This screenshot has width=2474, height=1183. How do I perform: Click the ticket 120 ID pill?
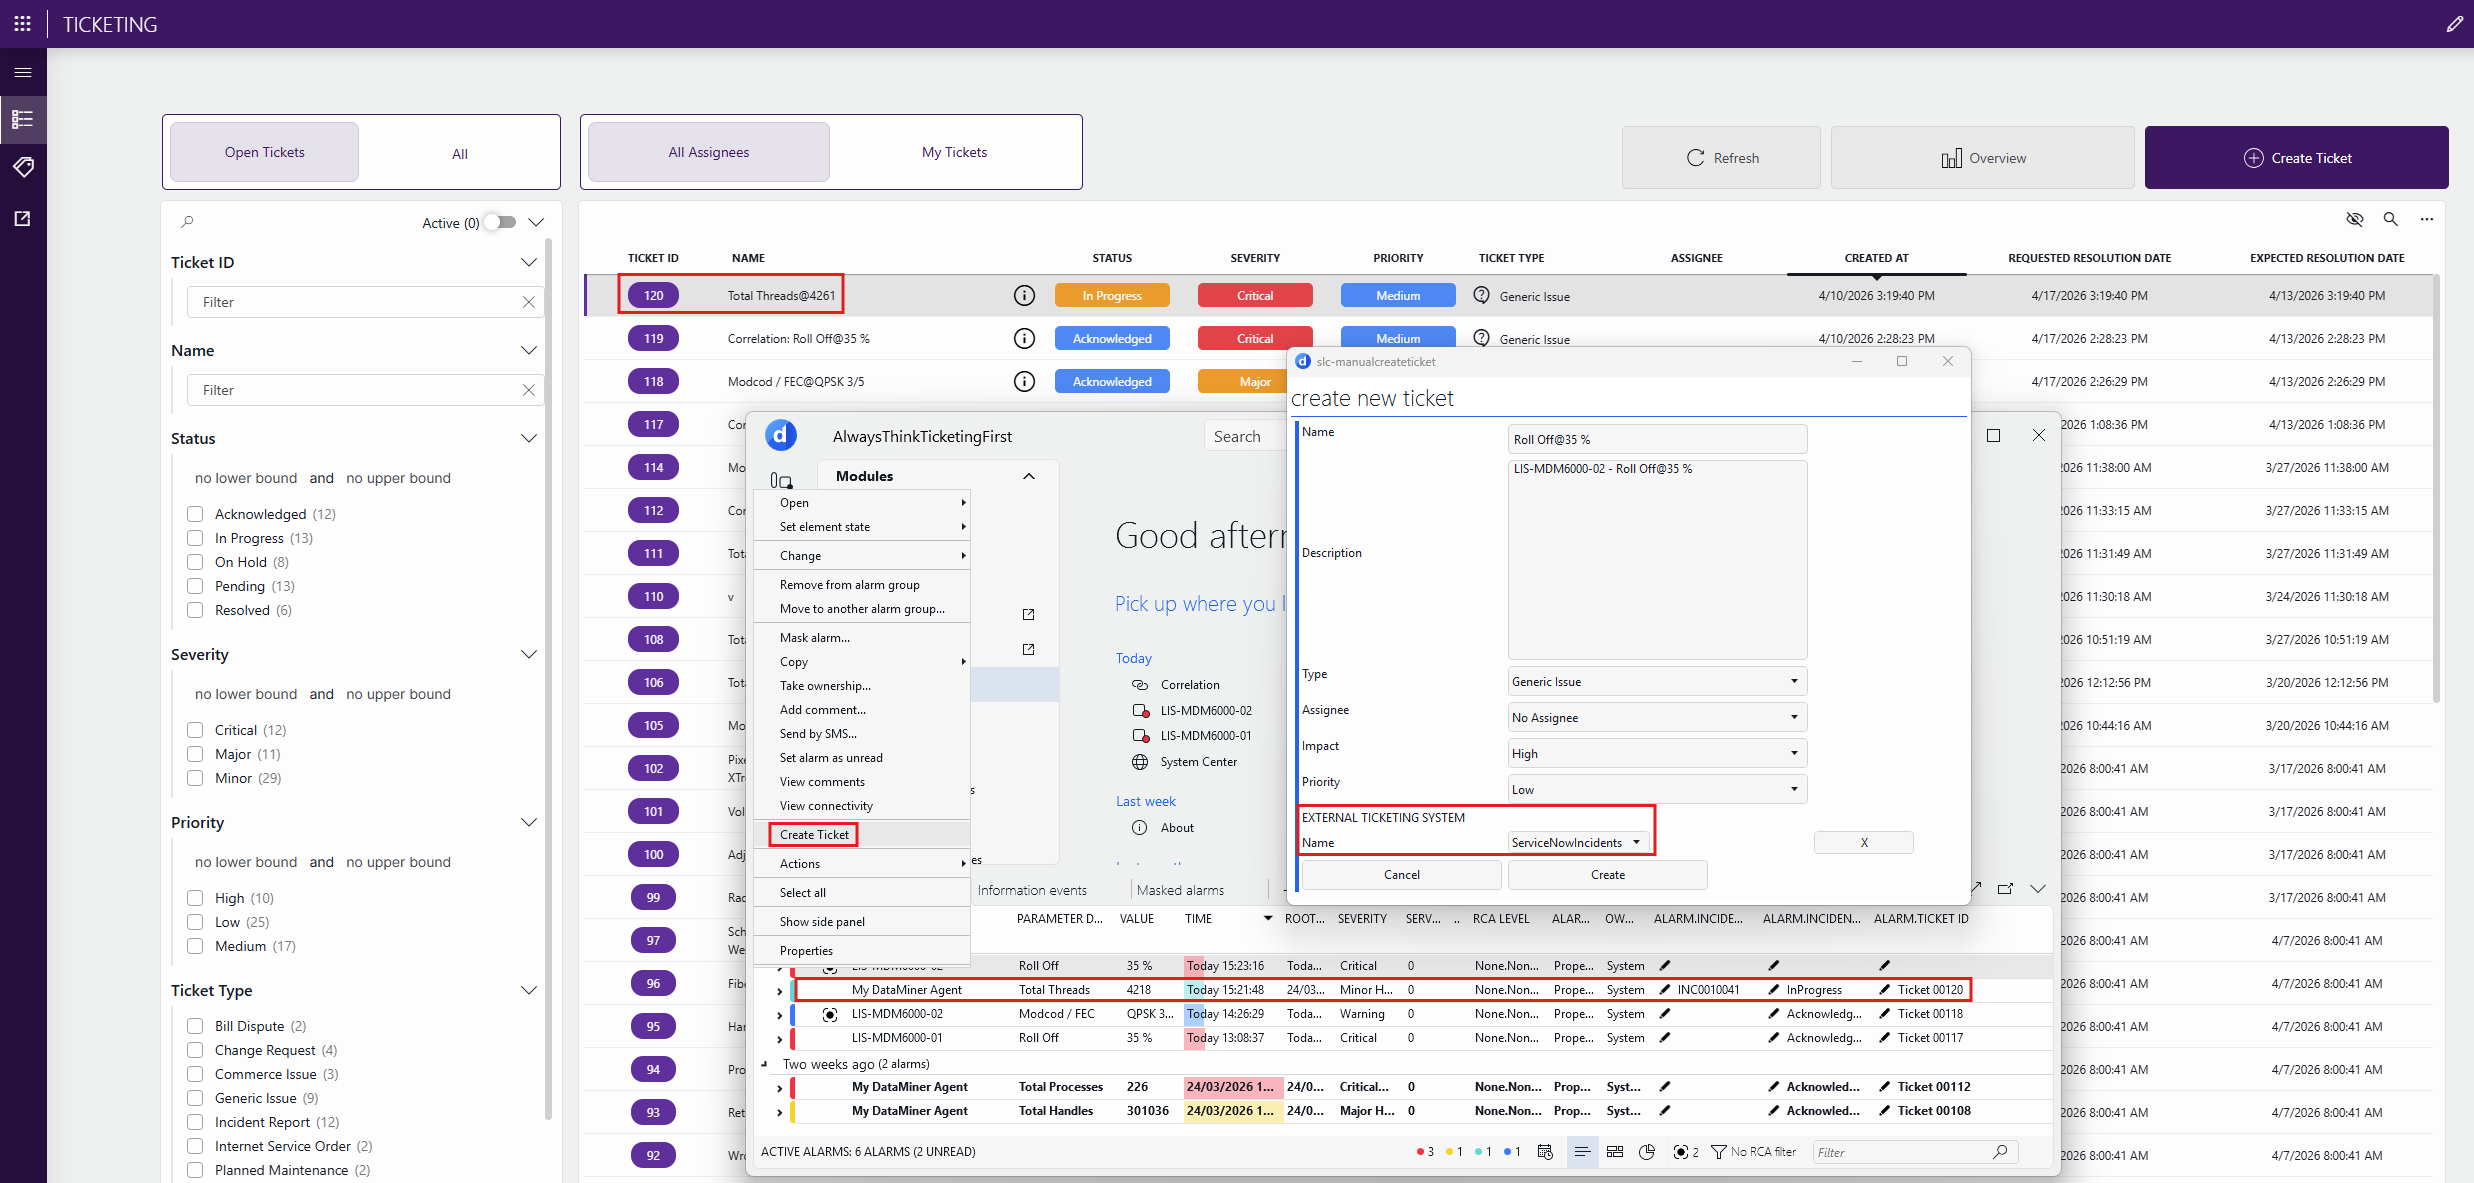point(653,296)
